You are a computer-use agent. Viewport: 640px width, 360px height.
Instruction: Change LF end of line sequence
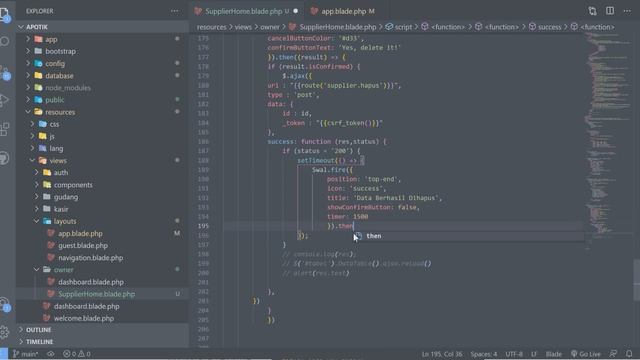pyautogui.click(x=534, y=354)
